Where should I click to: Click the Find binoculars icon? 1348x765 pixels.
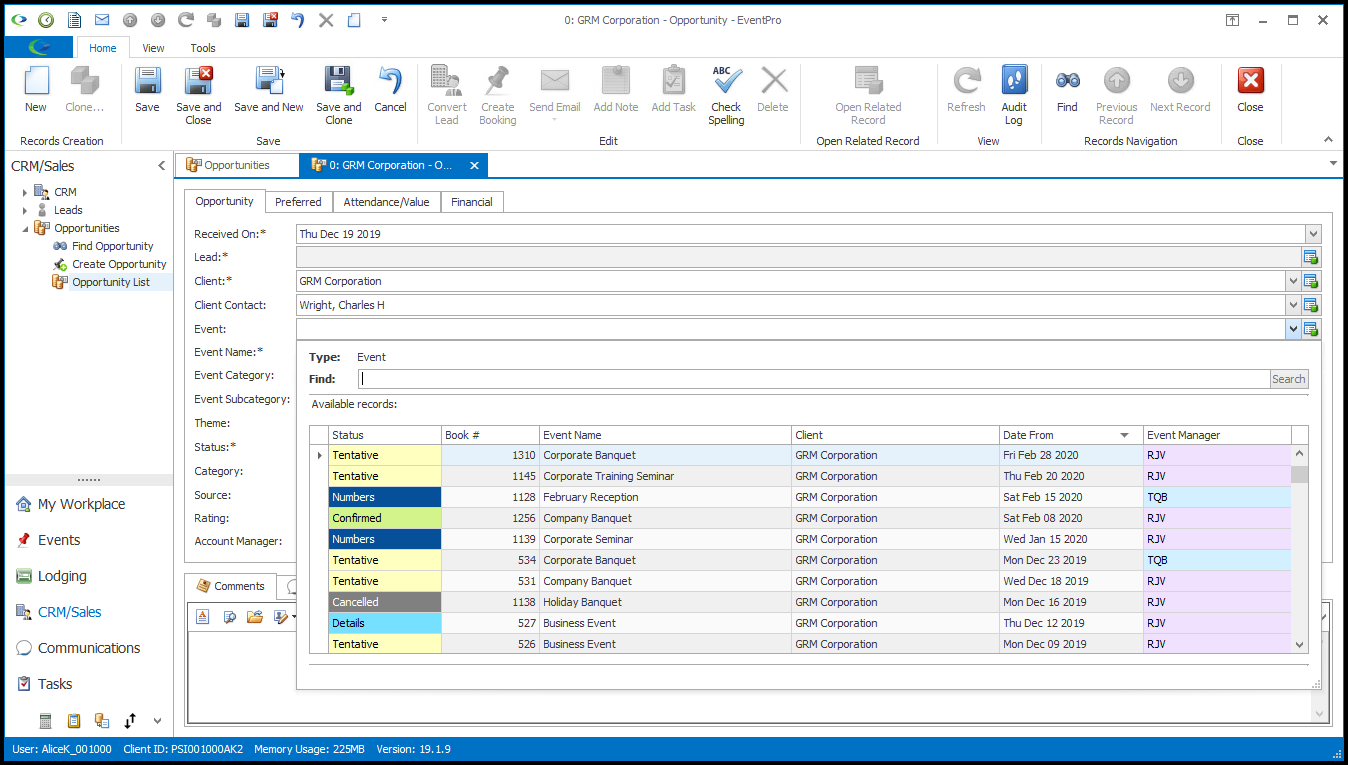tap(1067, 82)
